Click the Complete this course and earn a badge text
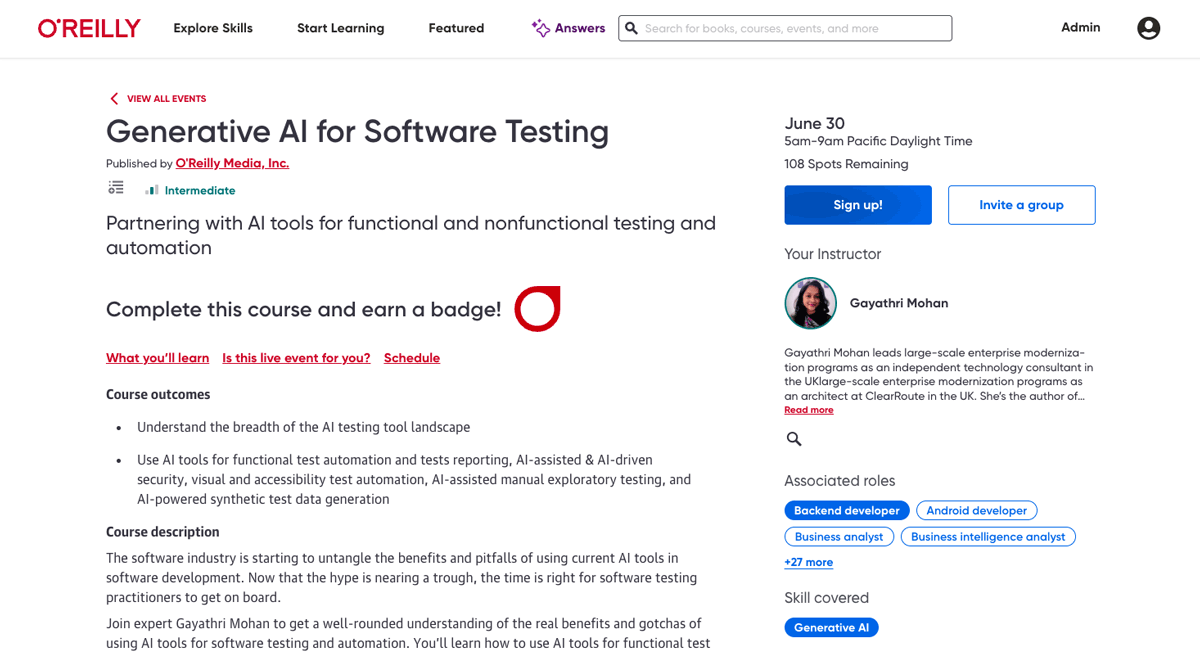Screen dimensions: 1200x654 pyautogui.click(x=304, y=310)
